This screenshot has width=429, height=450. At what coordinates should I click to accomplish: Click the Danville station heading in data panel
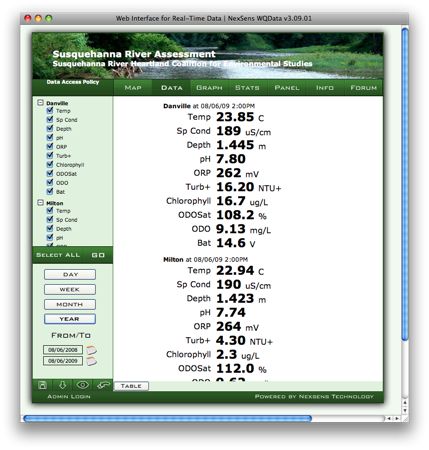[209, 106]
